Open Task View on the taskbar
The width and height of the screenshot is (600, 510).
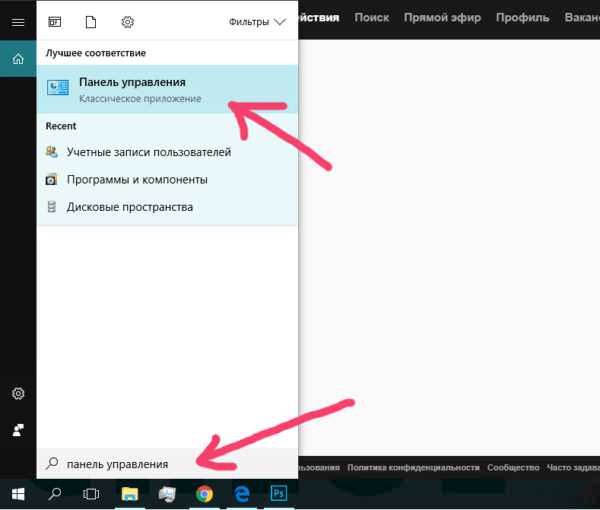(x=91, y=494)
